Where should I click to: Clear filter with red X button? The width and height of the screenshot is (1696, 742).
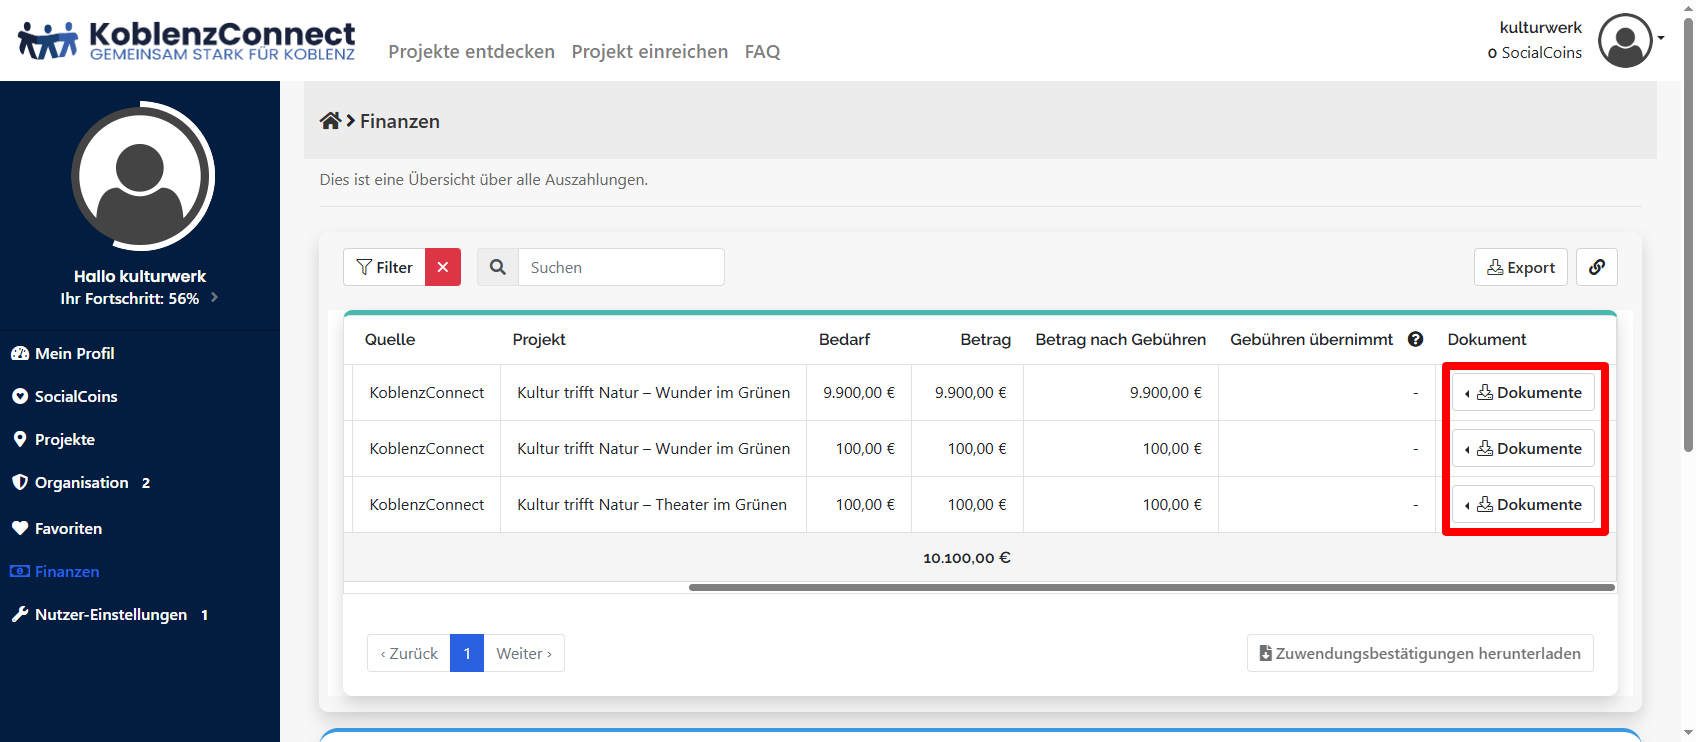pos(442,267)
